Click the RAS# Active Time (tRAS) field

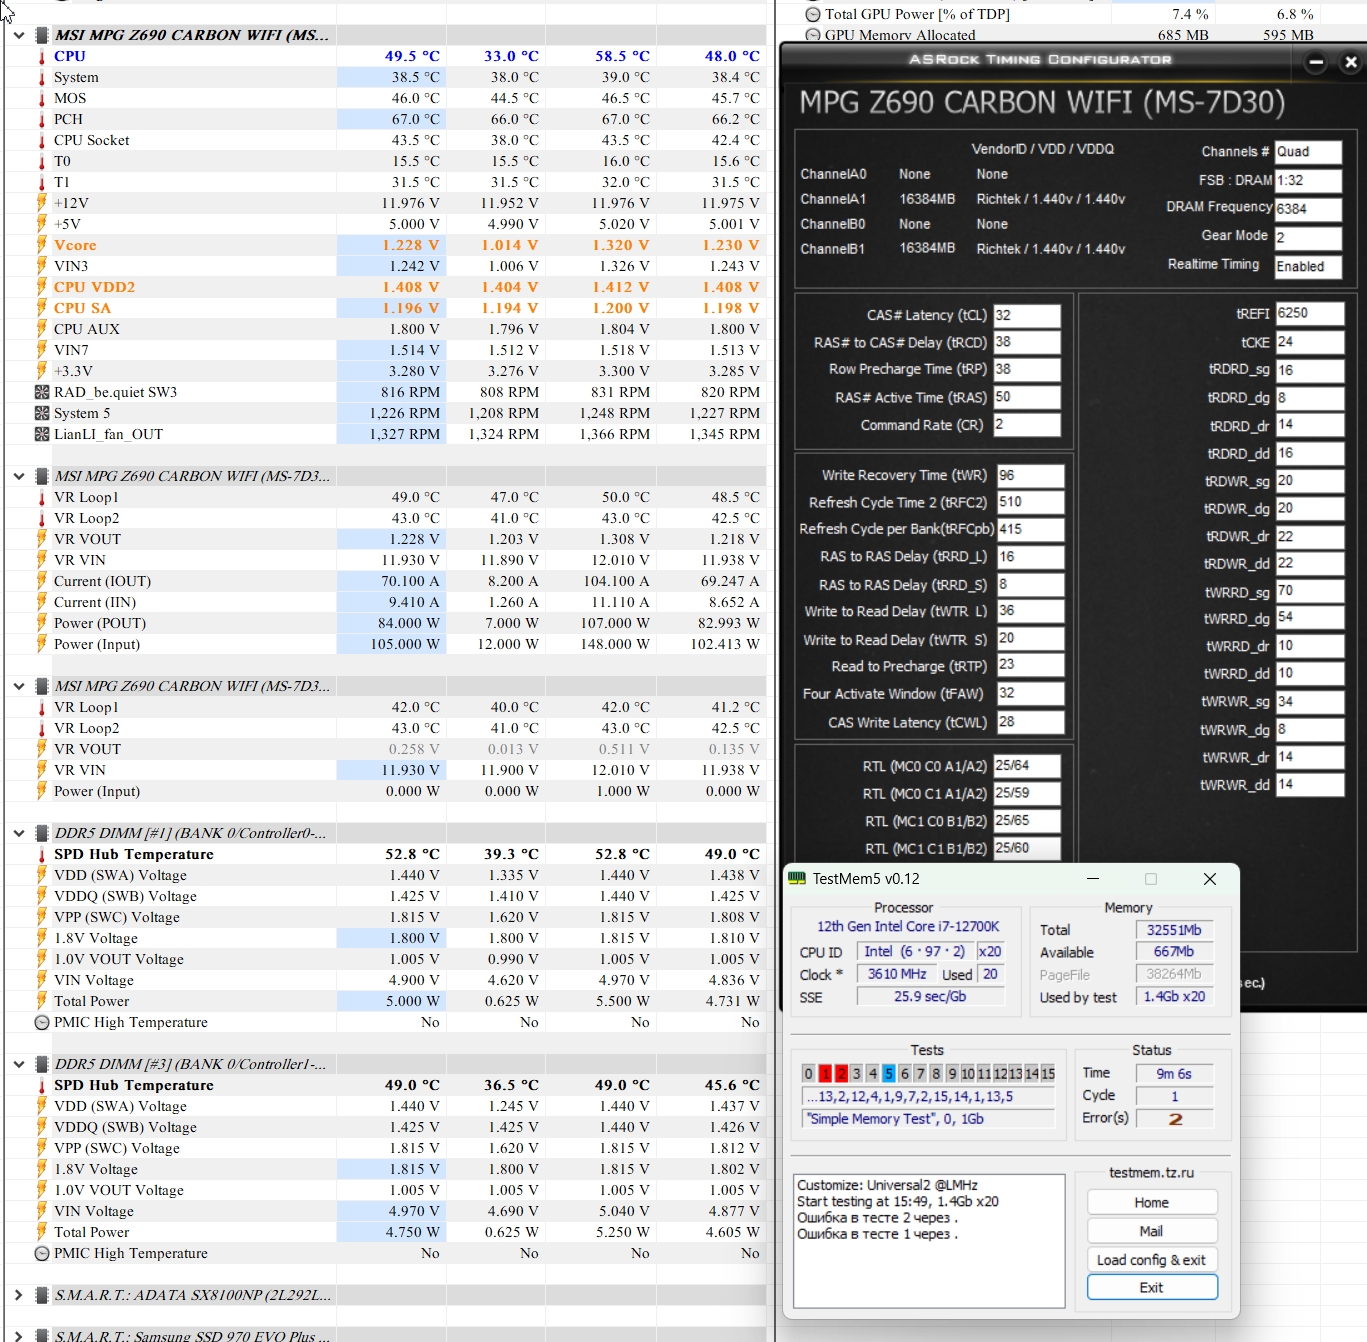(x=1027, y=397)
